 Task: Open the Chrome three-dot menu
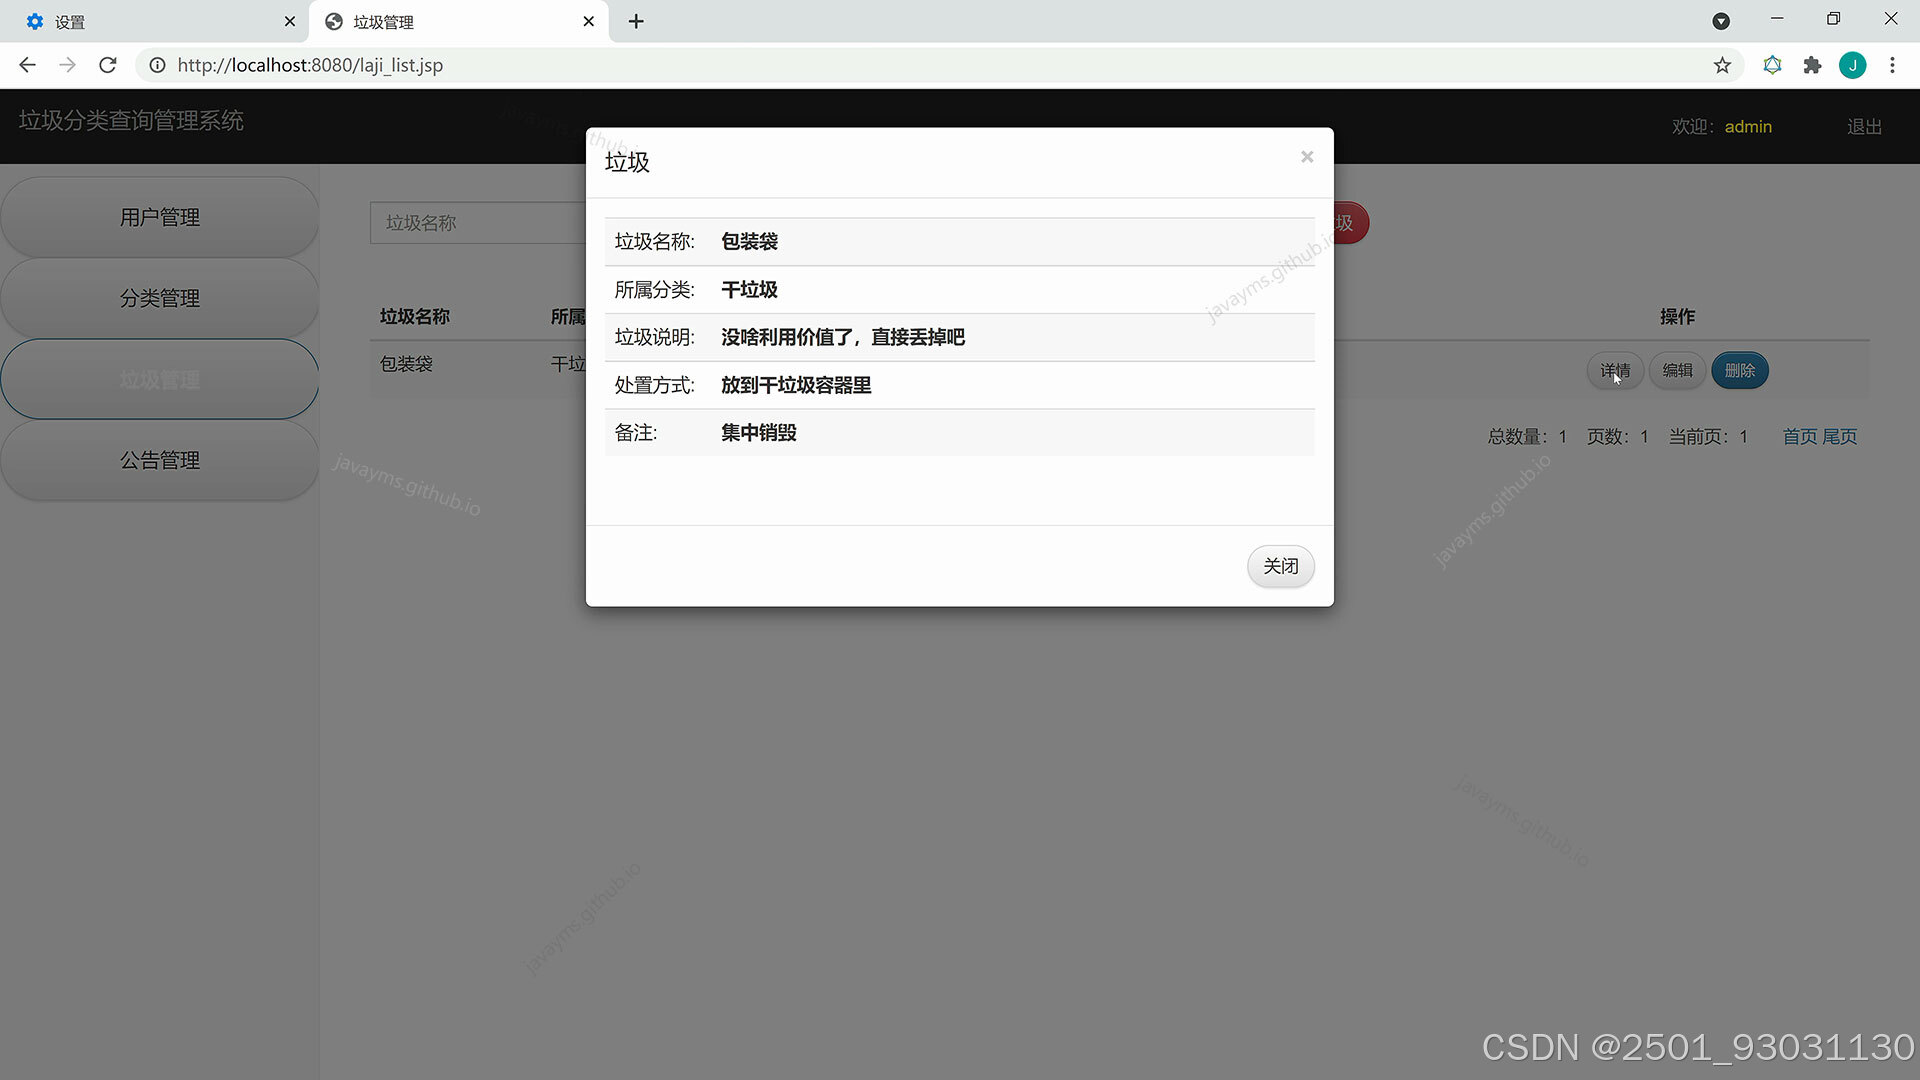coord(1892,65)
